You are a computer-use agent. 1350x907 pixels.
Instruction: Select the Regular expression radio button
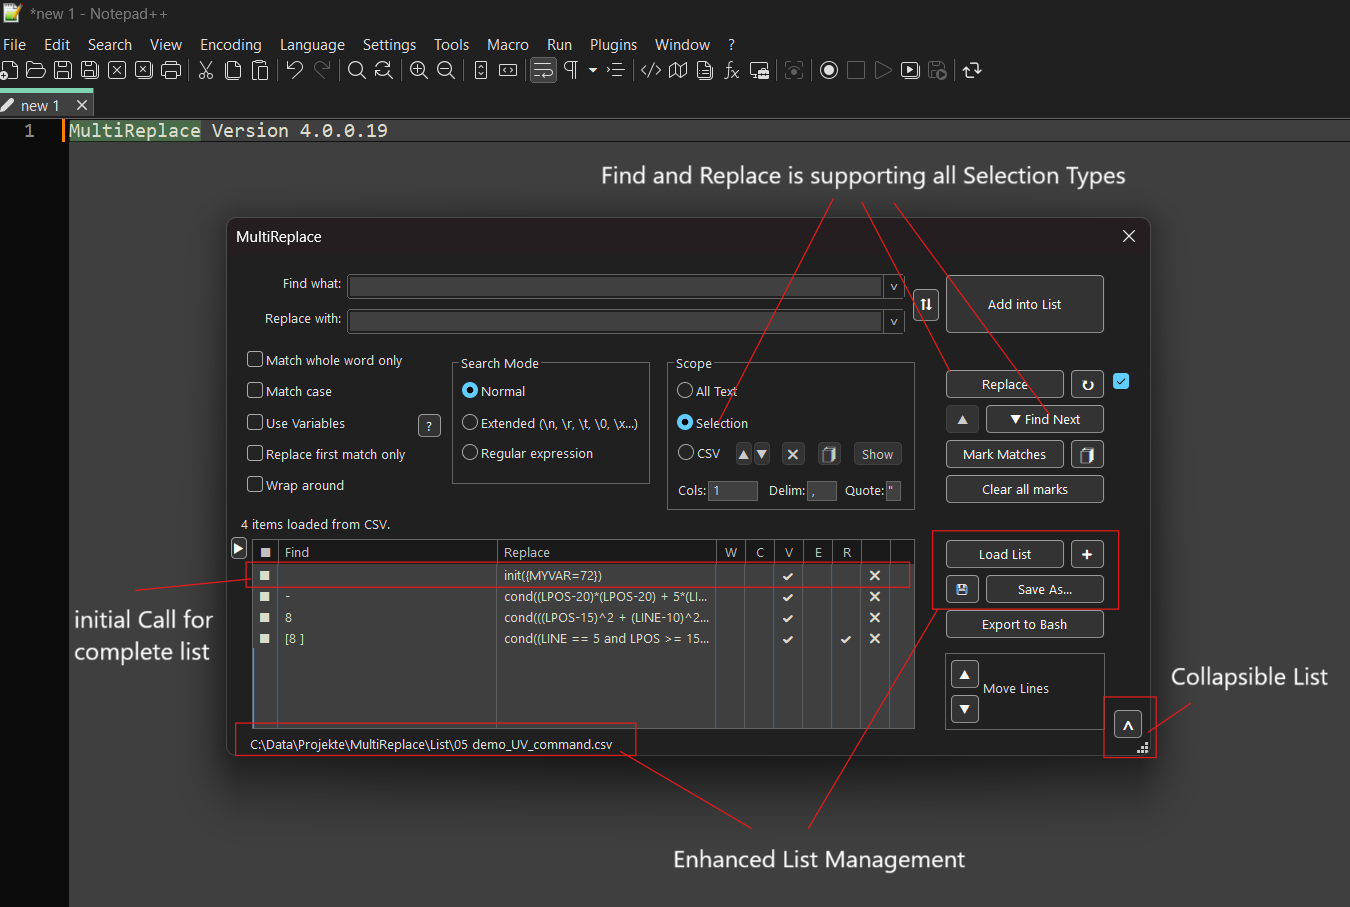[470, 452]
